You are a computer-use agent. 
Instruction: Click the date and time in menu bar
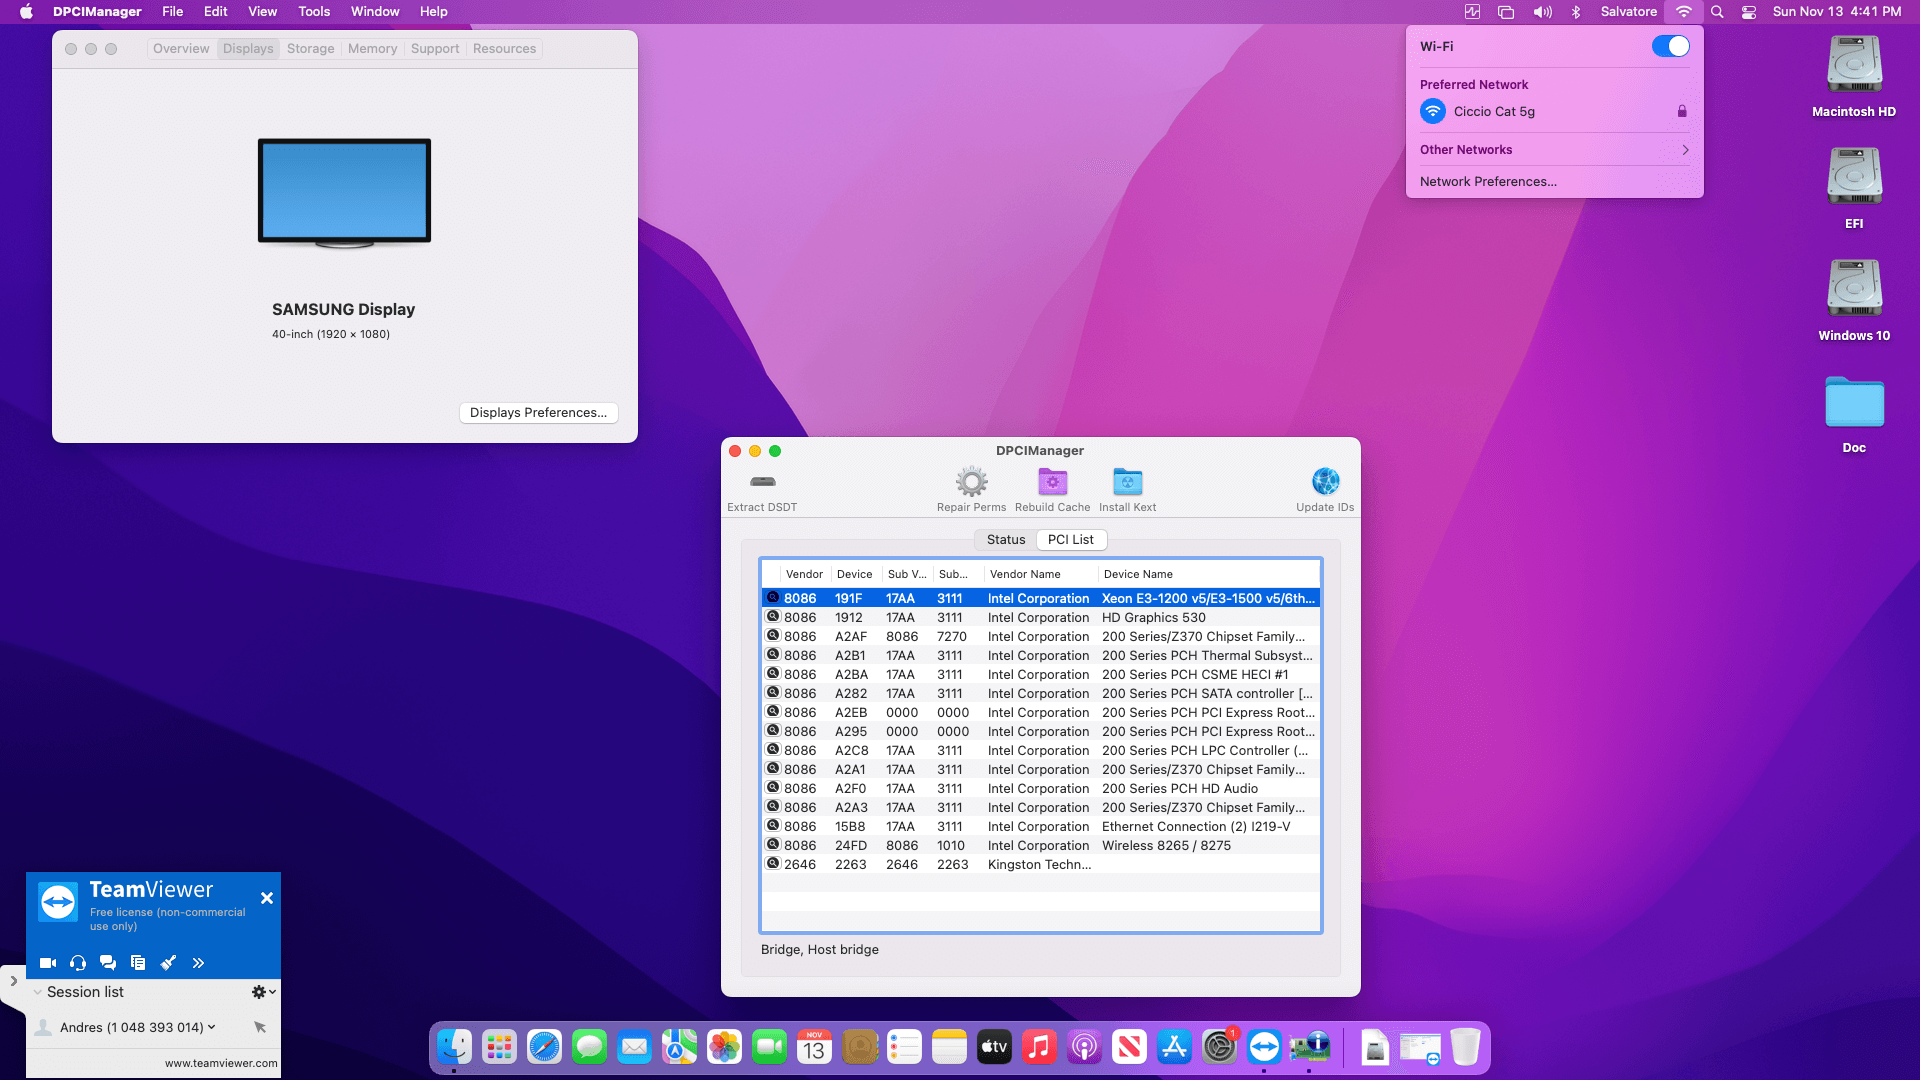tap(1837, 12)
